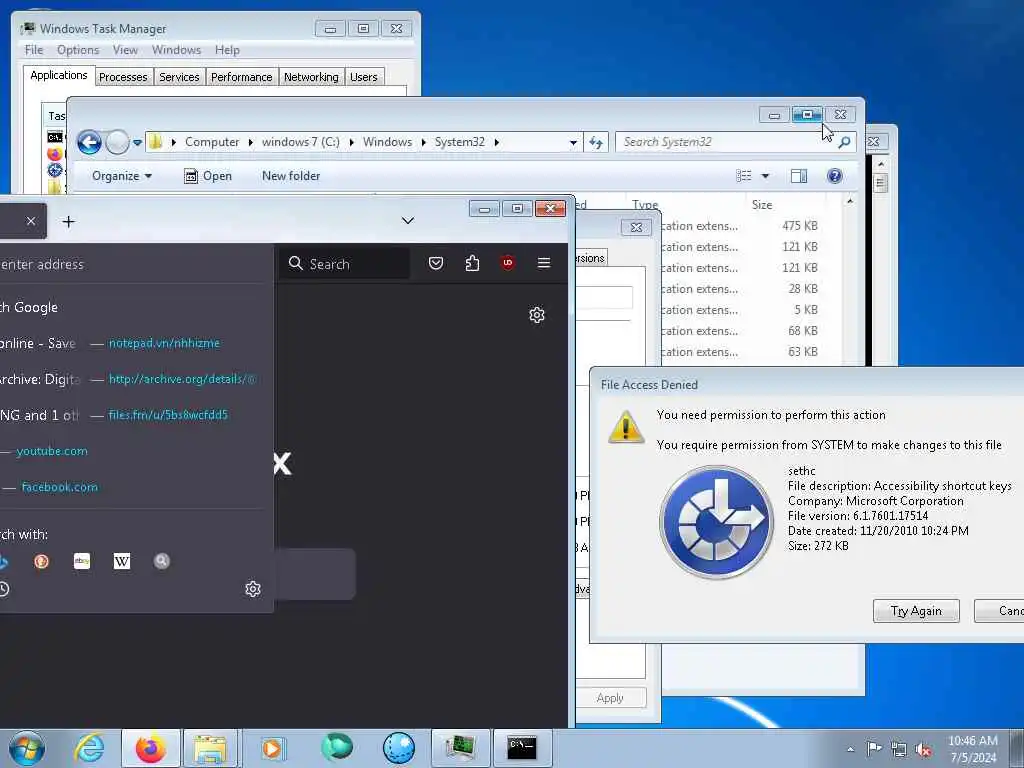Launch Internet Explorer from taskbar
The height and width of the screenshot is (768, 1024).
point(89,748)
